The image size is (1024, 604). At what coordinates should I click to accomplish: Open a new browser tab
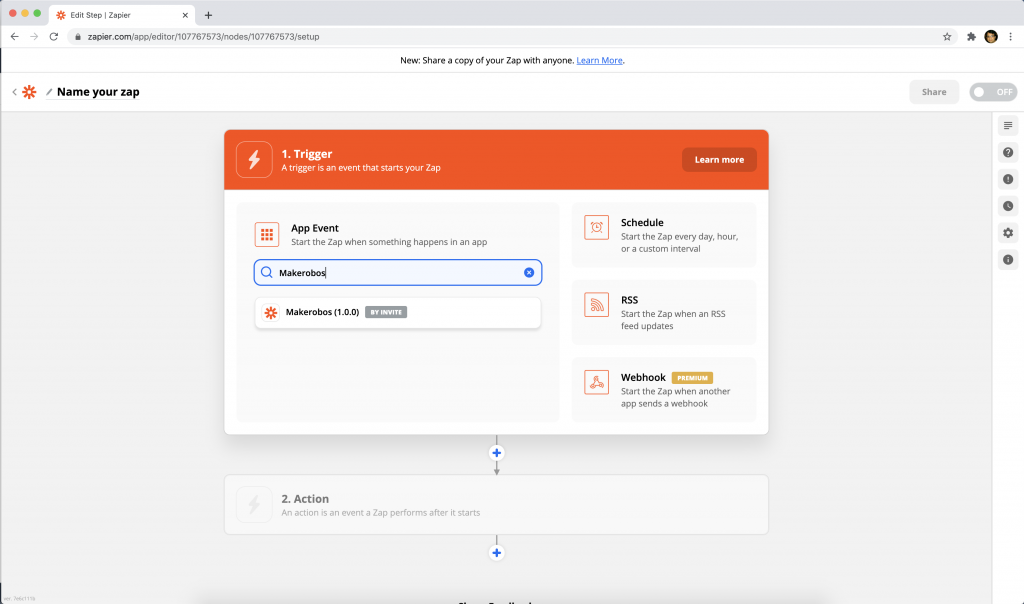(x=208, y=15)
